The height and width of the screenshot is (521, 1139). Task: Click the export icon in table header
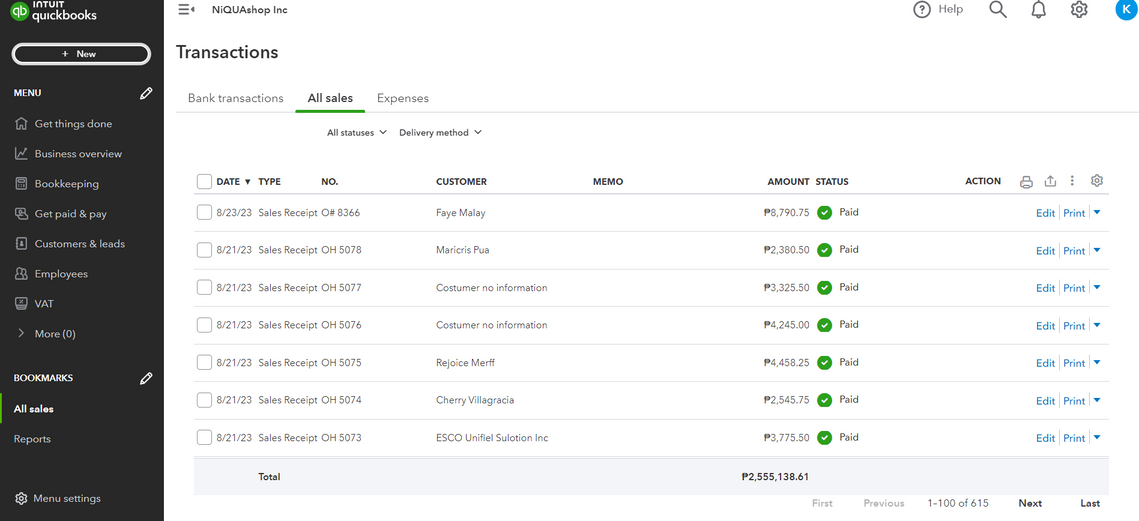coord(1050,182)
